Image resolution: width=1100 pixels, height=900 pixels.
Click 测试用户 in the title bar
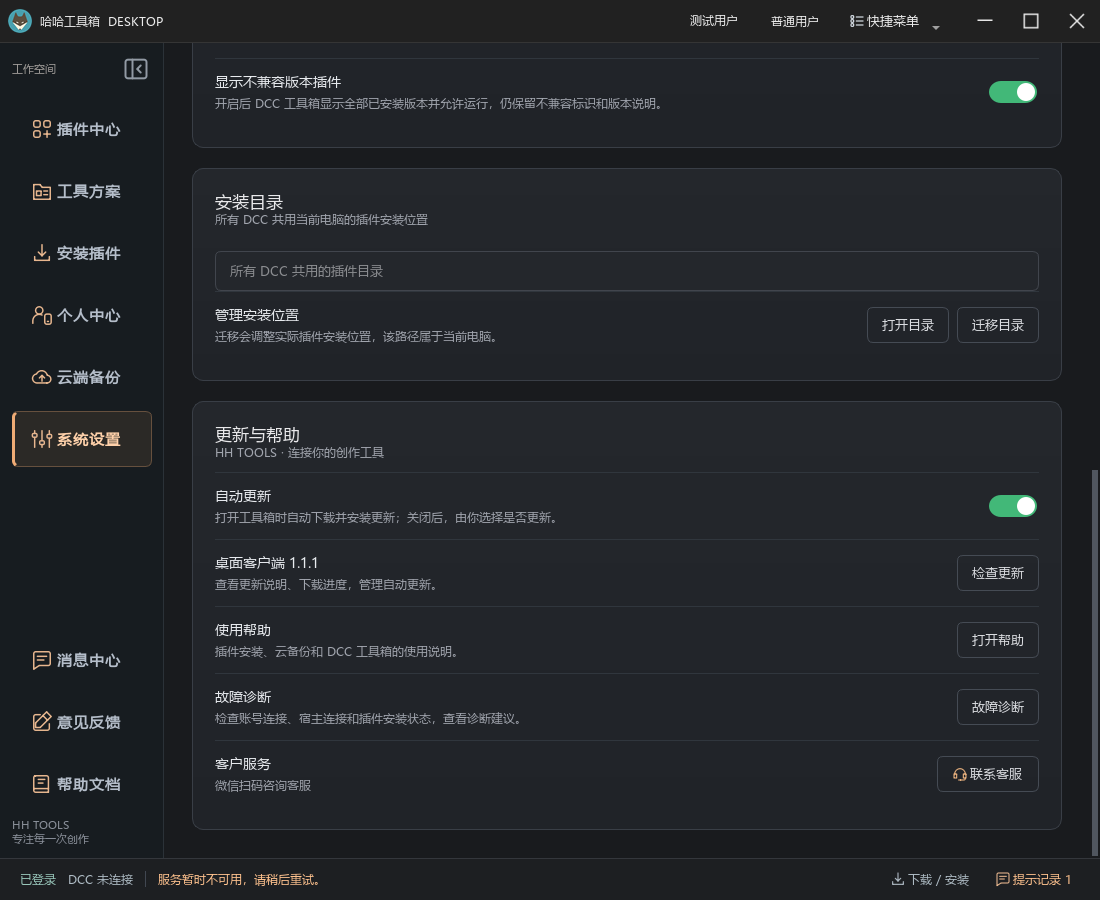click(x=713, y=21)
